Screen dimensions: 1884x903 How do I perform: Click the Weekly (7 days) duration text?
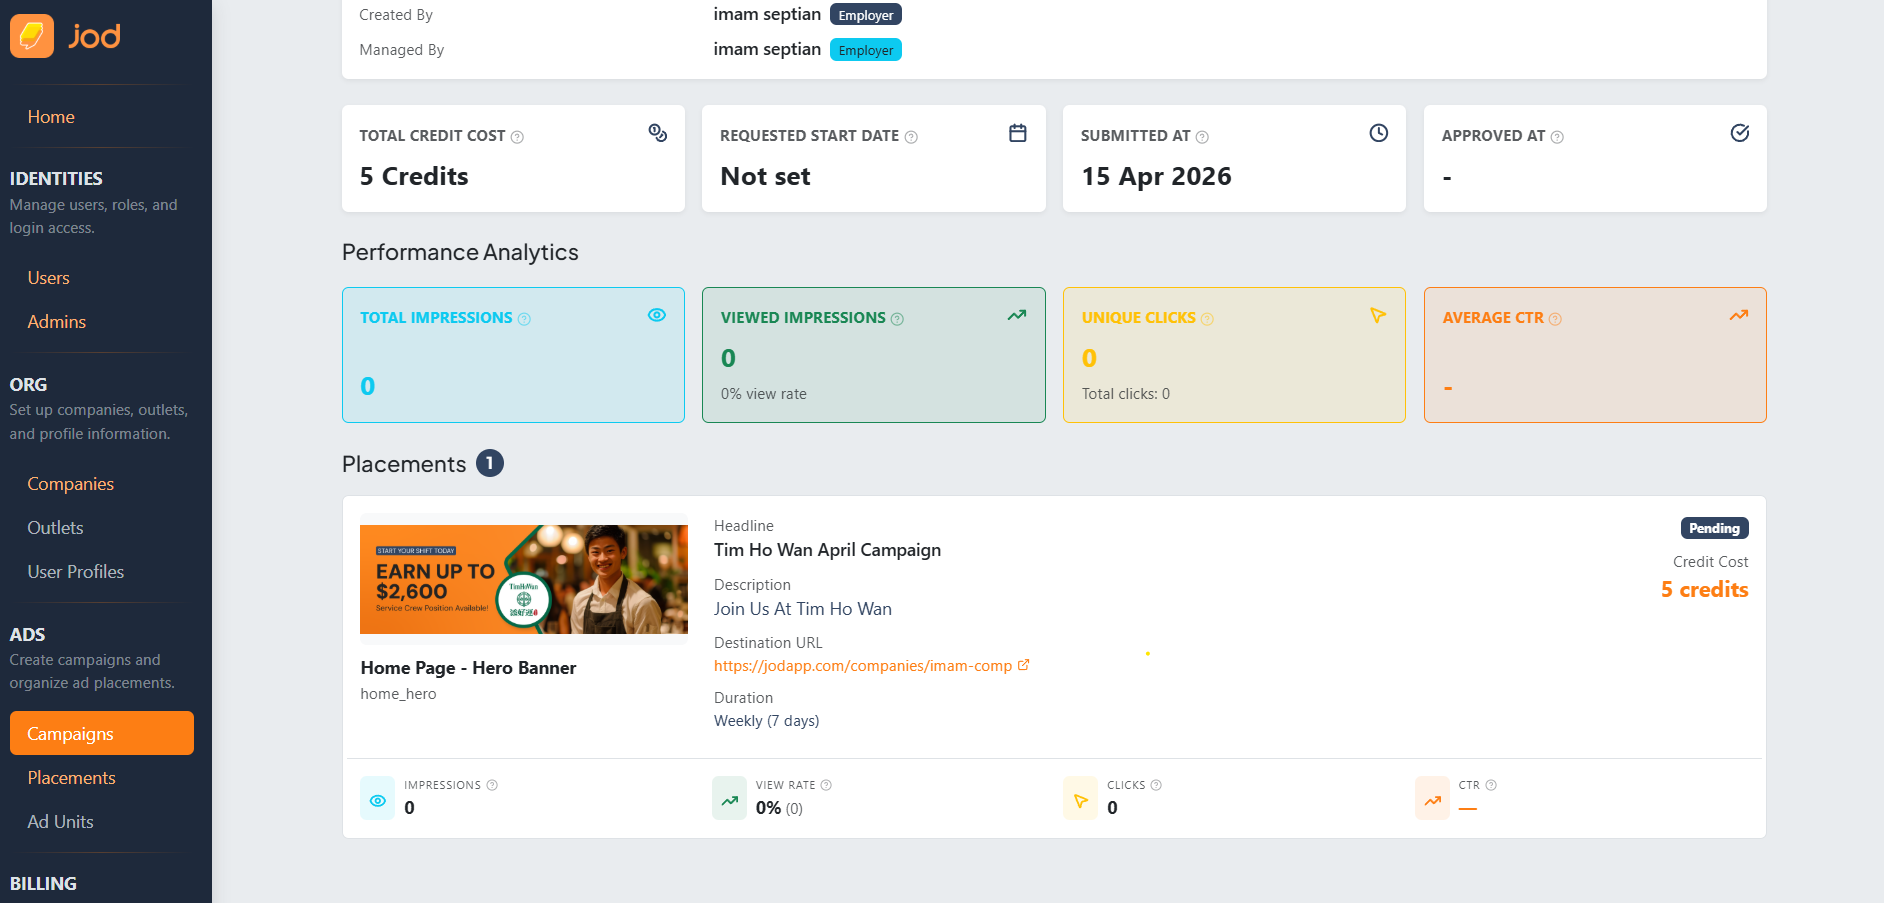tap(767, 721)
